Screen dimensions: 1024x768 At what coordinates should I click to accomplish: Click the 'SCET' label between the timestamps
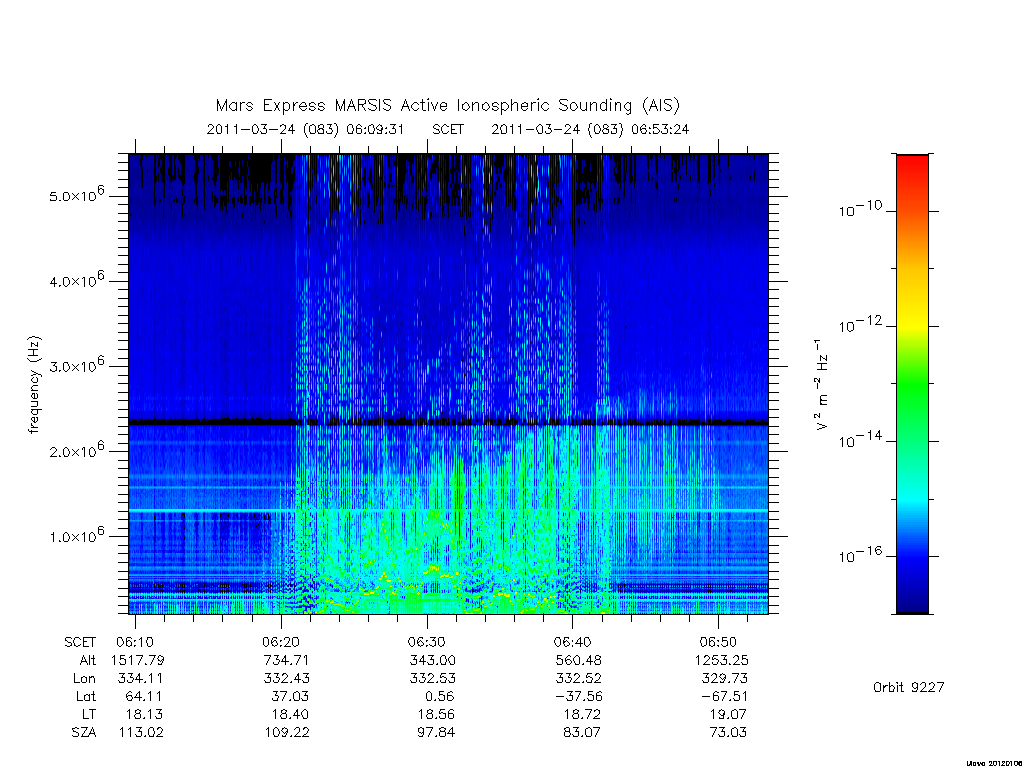pyautogui.click(x=448, y=129)
